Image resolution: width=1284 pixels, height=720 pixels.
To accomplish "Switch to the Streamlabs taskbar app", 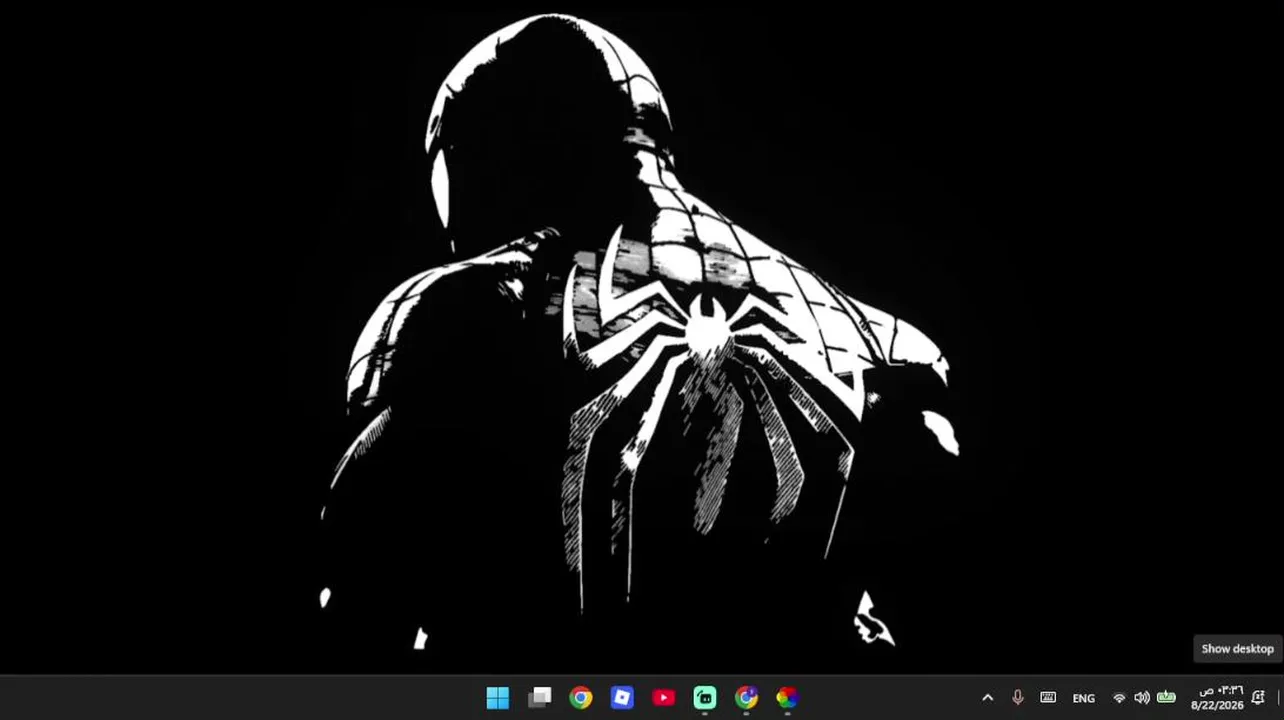I will click(705, 698).
